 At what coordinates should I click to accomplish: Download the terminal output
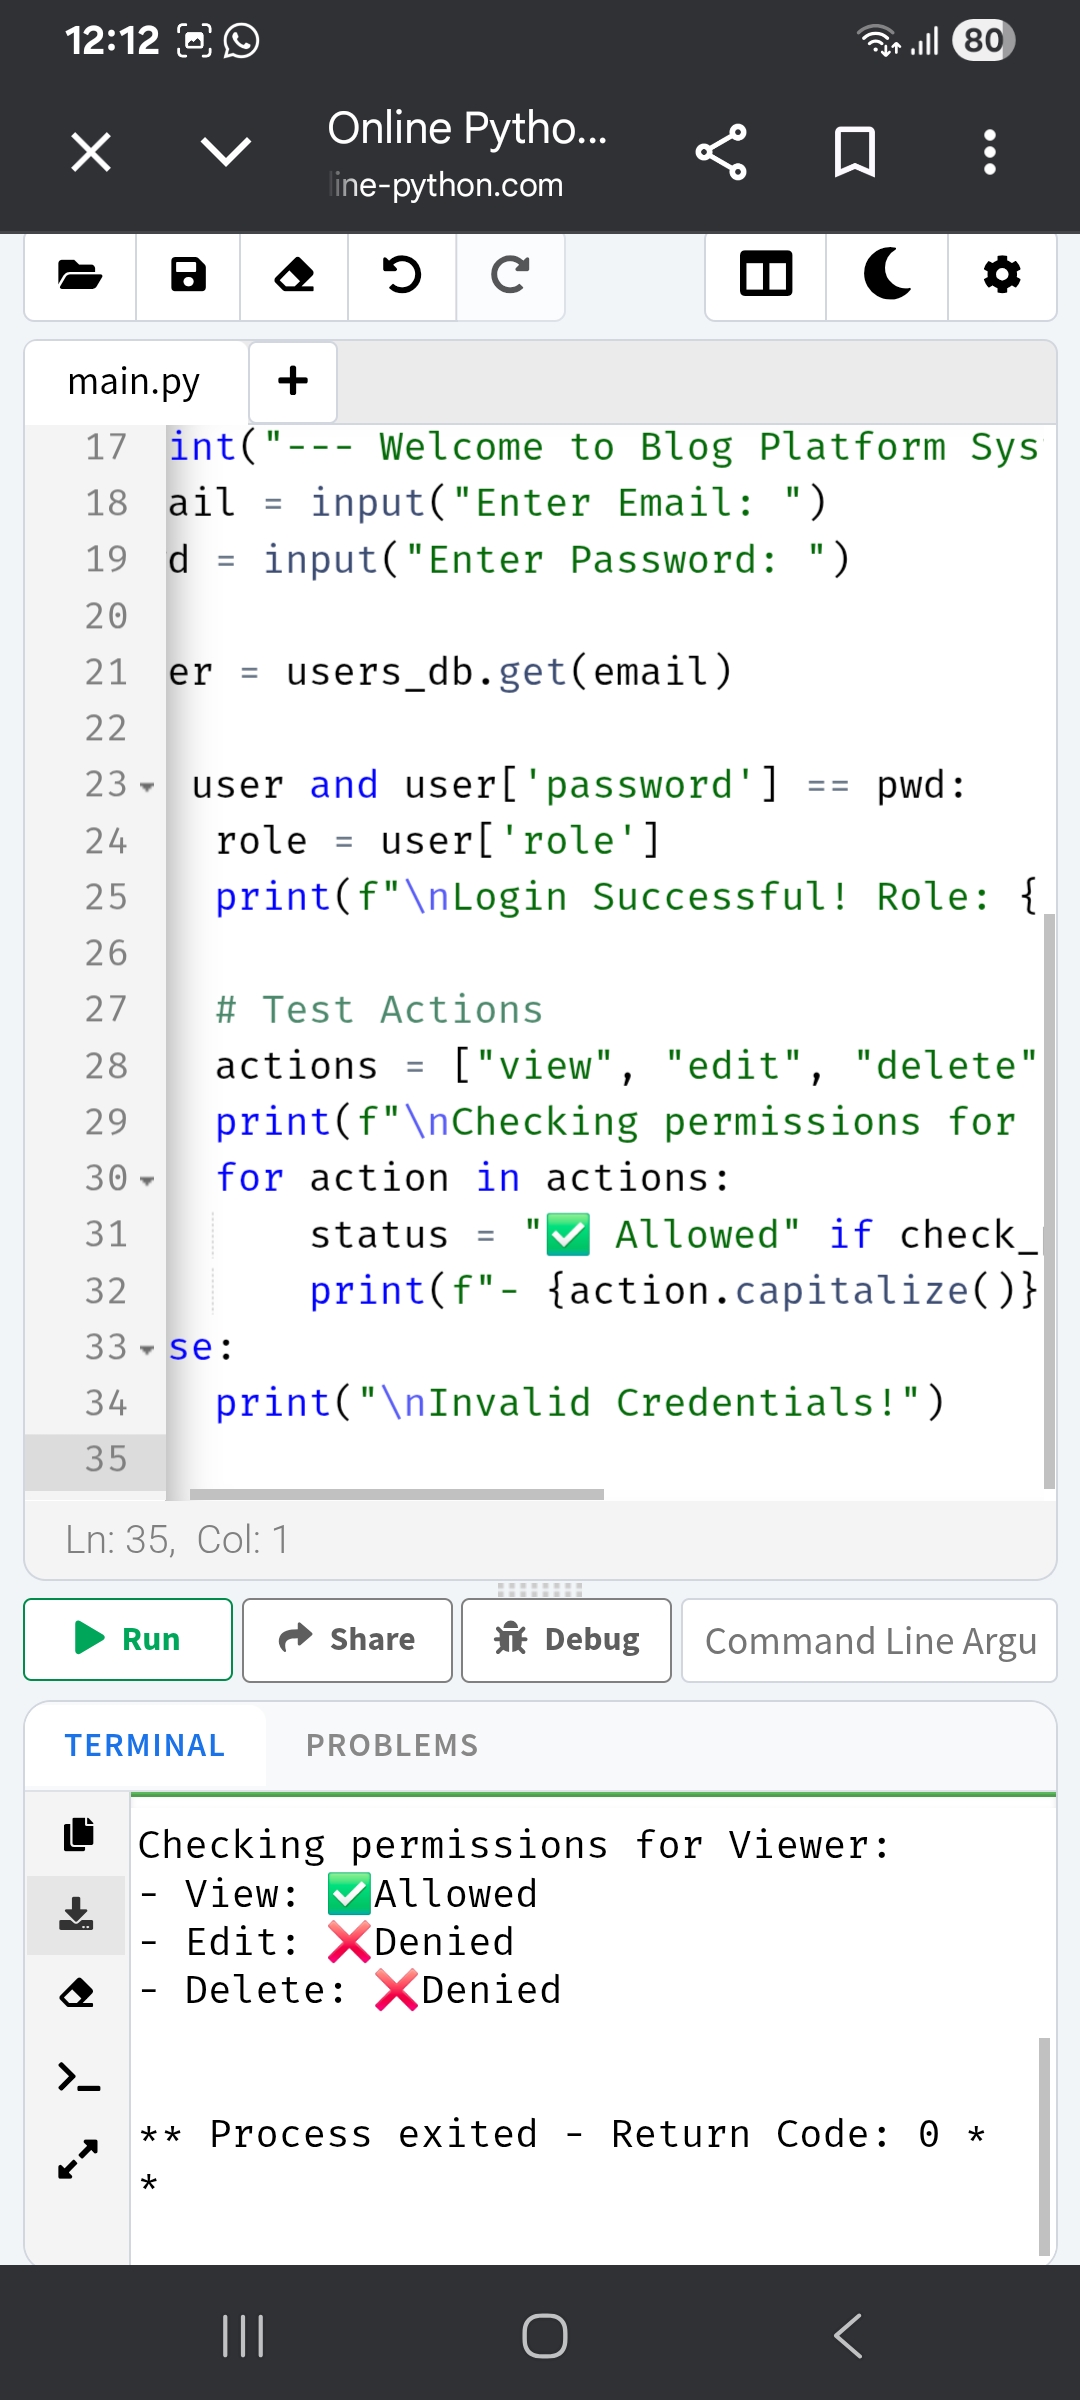77,1914
